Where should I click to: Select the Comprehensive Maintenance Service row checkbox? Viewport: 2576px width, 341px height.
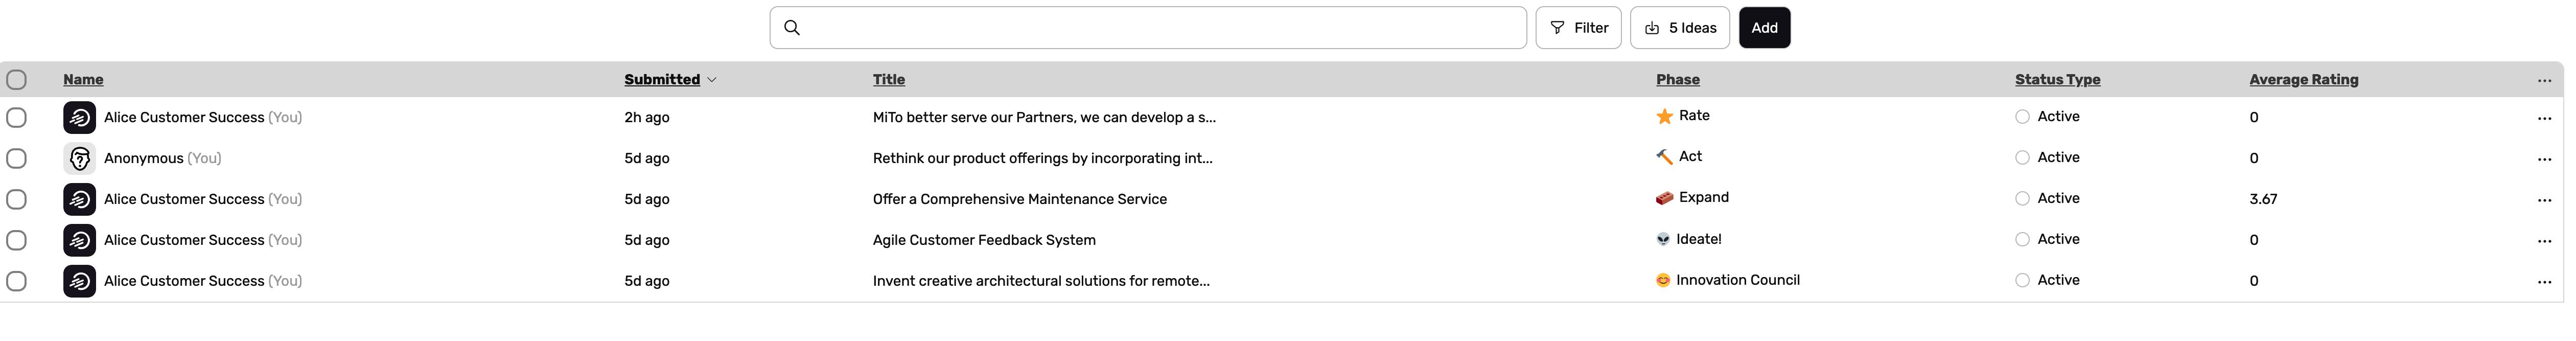(17, 199)
